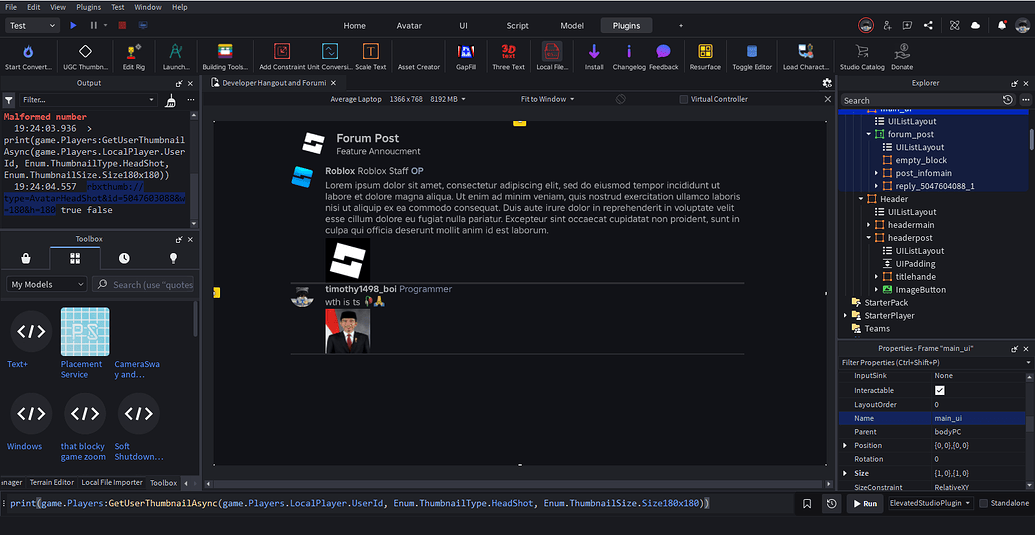Image resolution: width=1035 pixels, height=535 pixels.
Task: Switch to the Avatar ribbon tab
Action: click(409, 26)
